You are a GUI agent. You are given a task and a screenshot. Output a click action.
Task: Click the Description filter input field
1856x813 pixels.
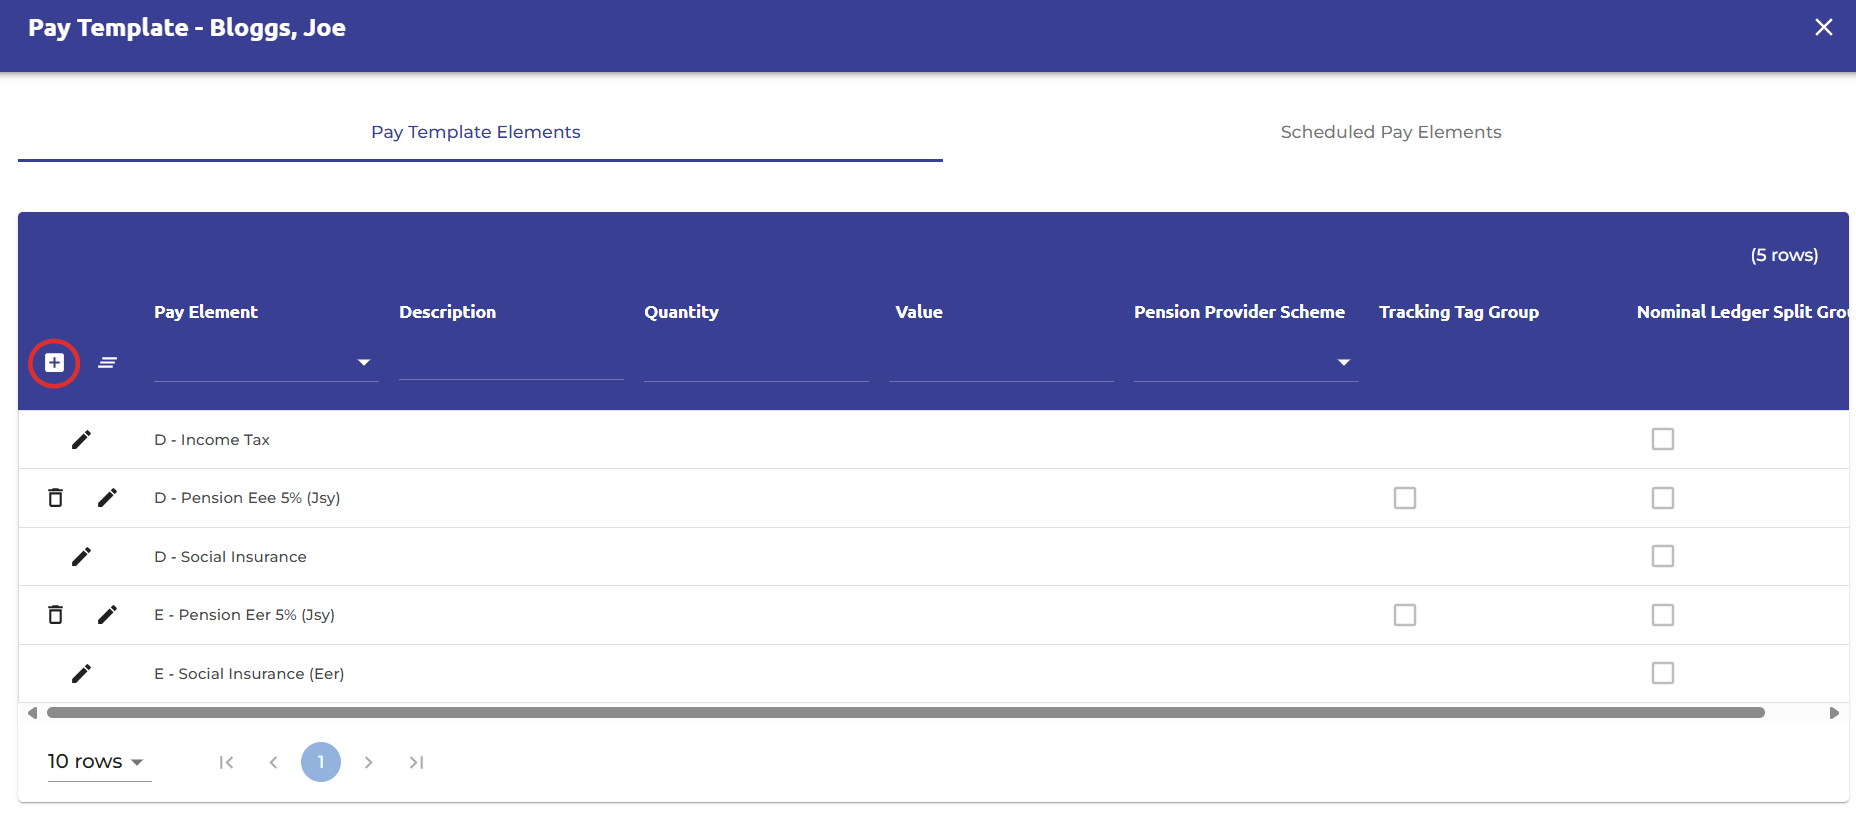pyautogui.click(x=511, y=362)
